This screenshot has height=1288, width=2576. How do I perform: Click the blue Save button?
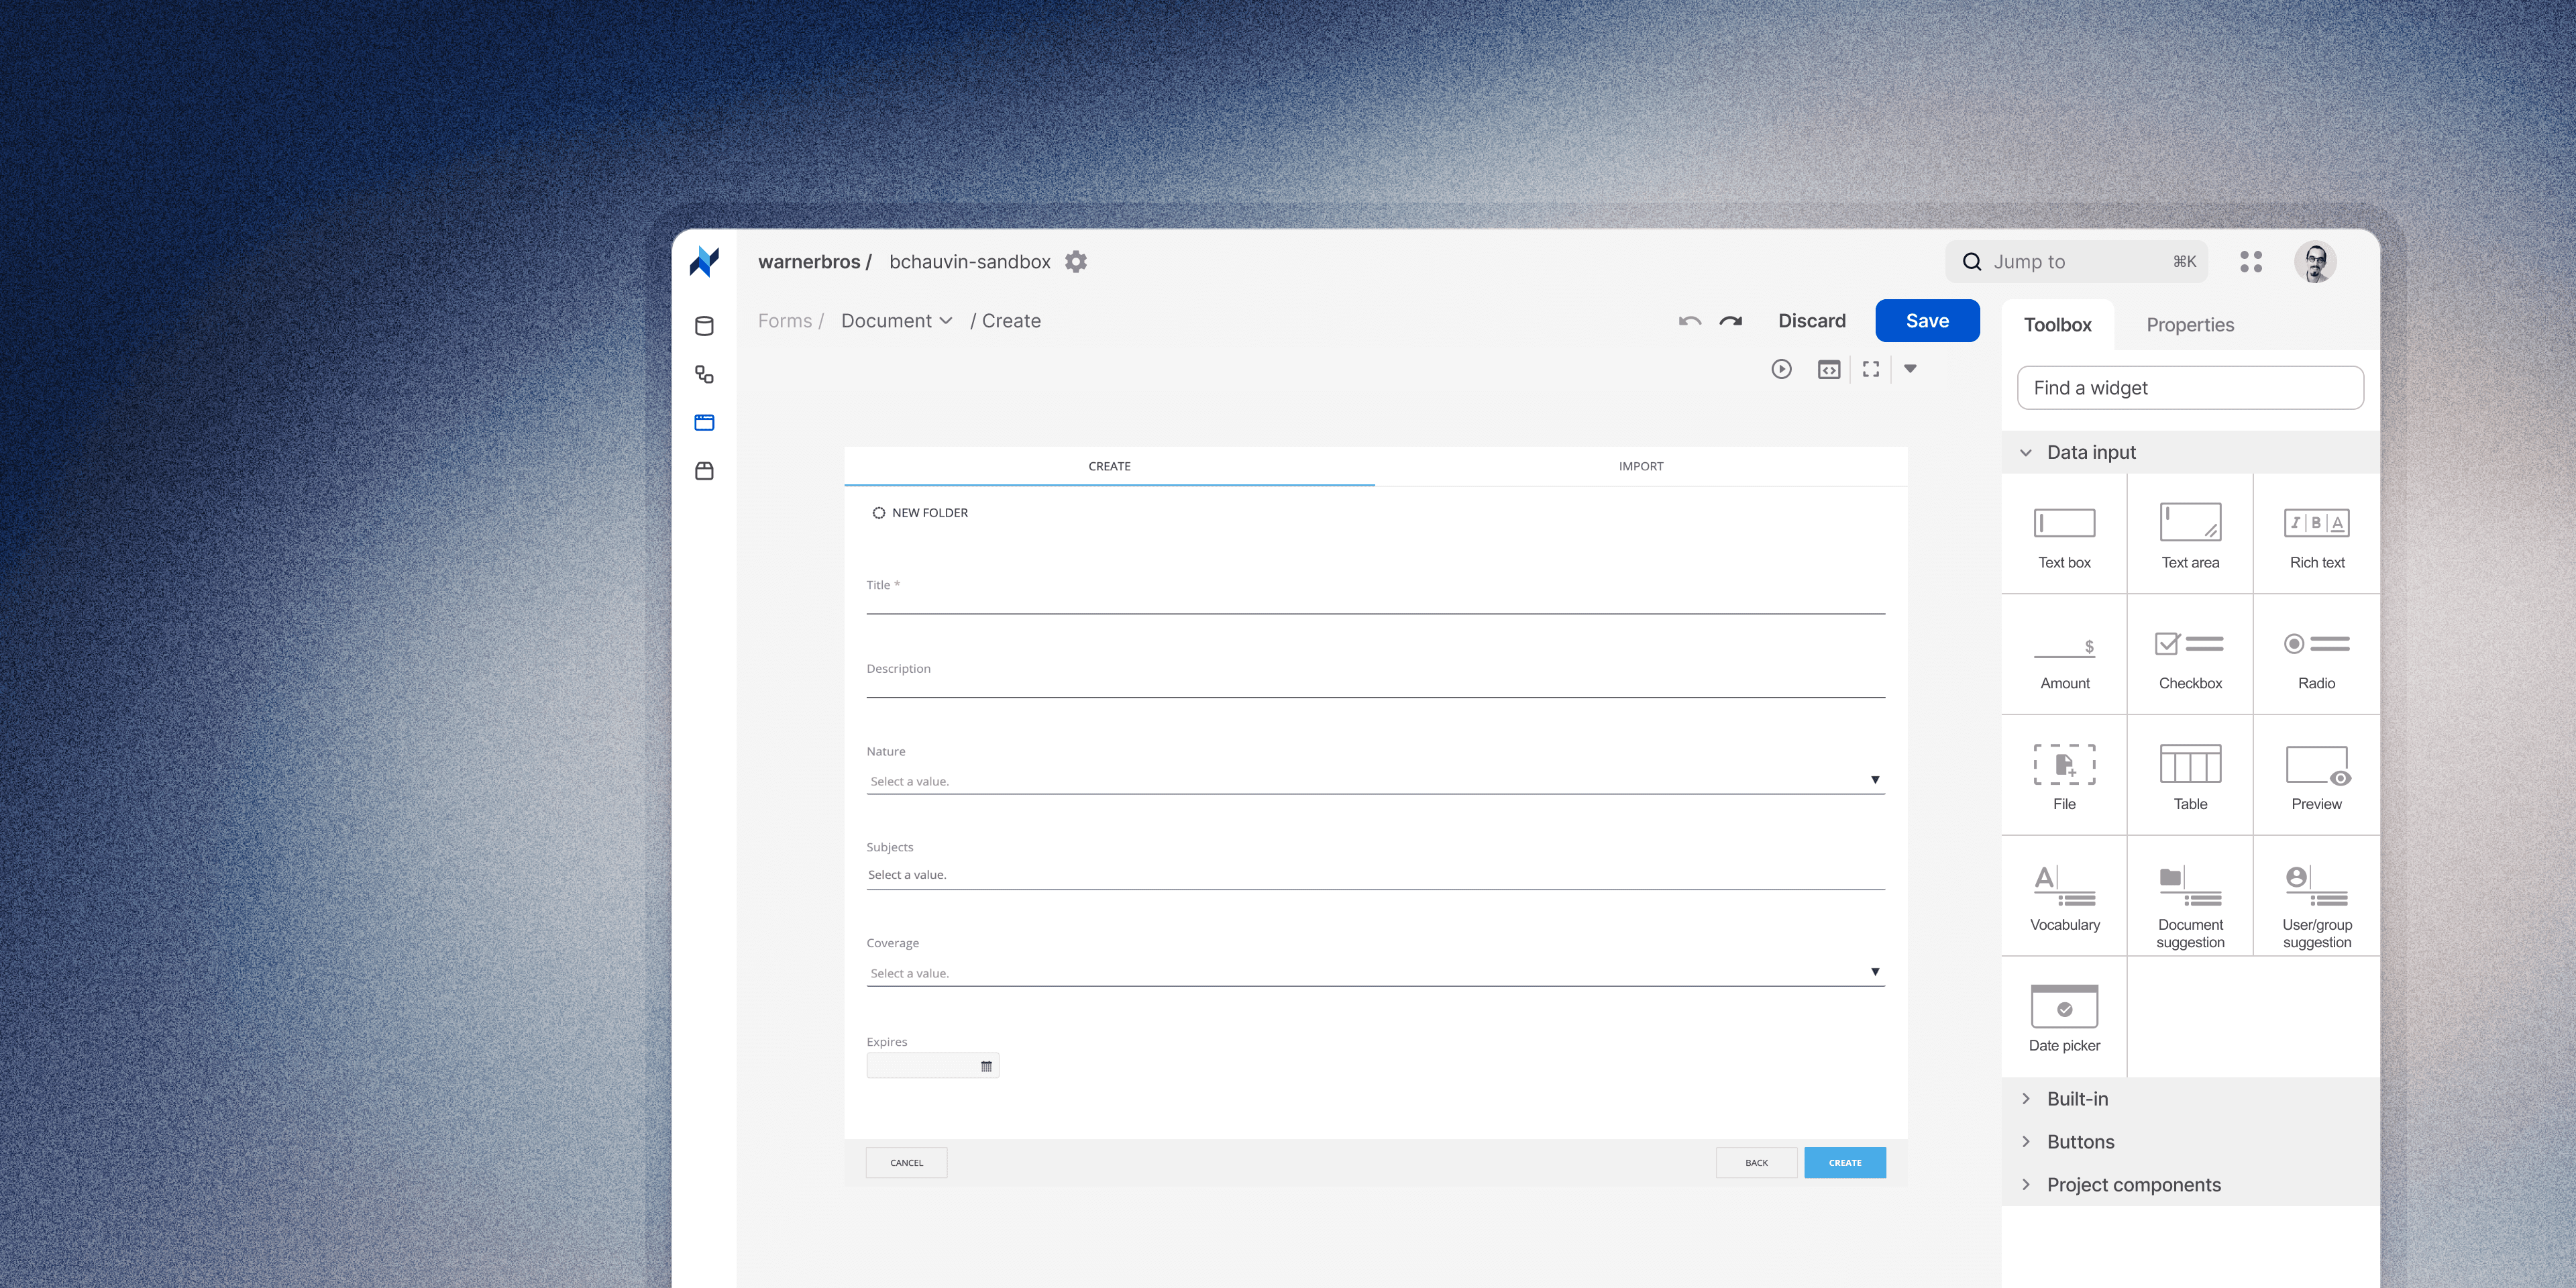pos(1926,321)
